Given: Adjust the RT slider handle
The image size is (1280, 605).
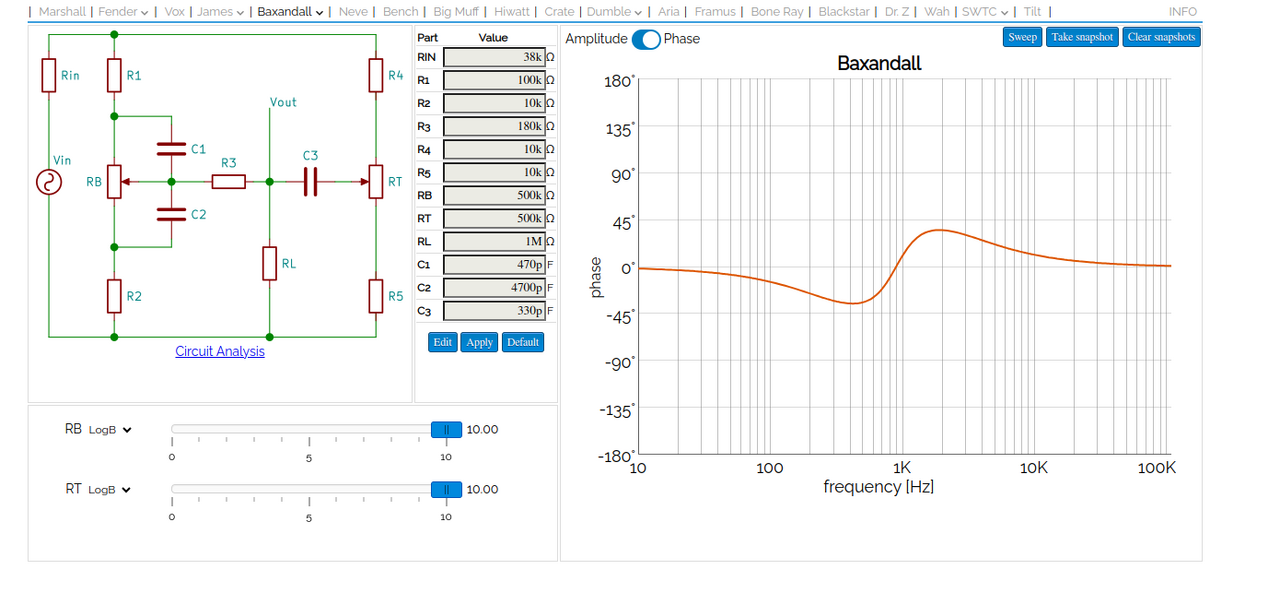Looking at the screenshot, I should point(446,489).
